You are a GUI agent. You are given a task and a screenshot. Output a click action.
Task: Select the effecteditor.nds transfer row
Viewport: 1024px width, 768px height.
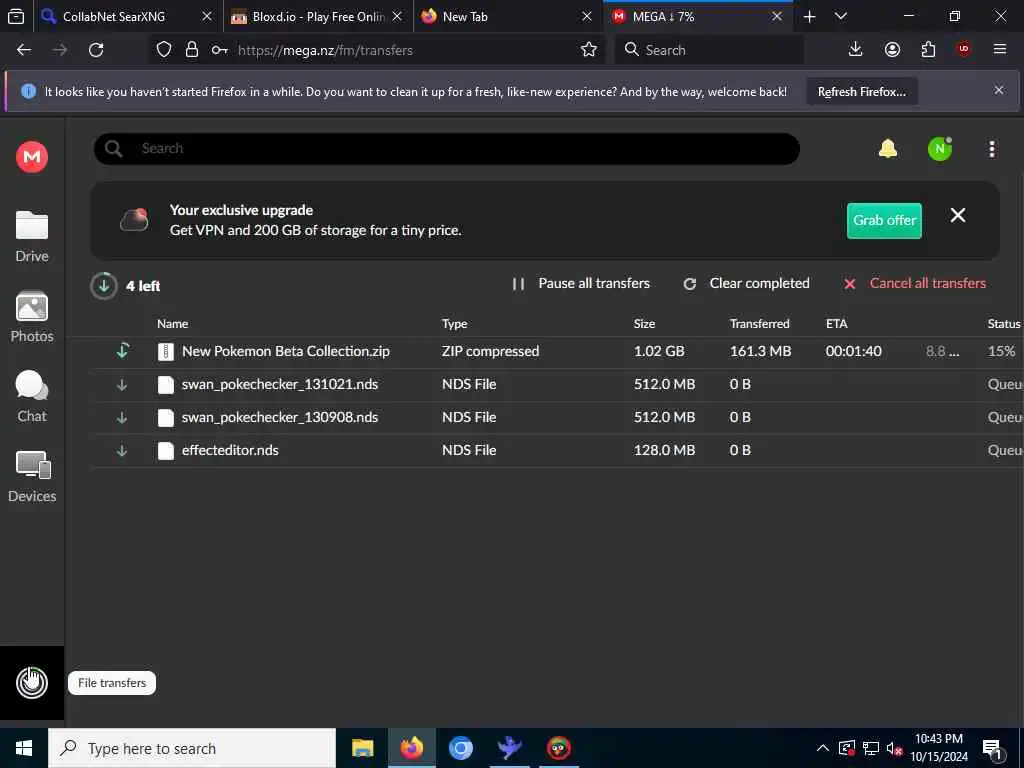557,451
